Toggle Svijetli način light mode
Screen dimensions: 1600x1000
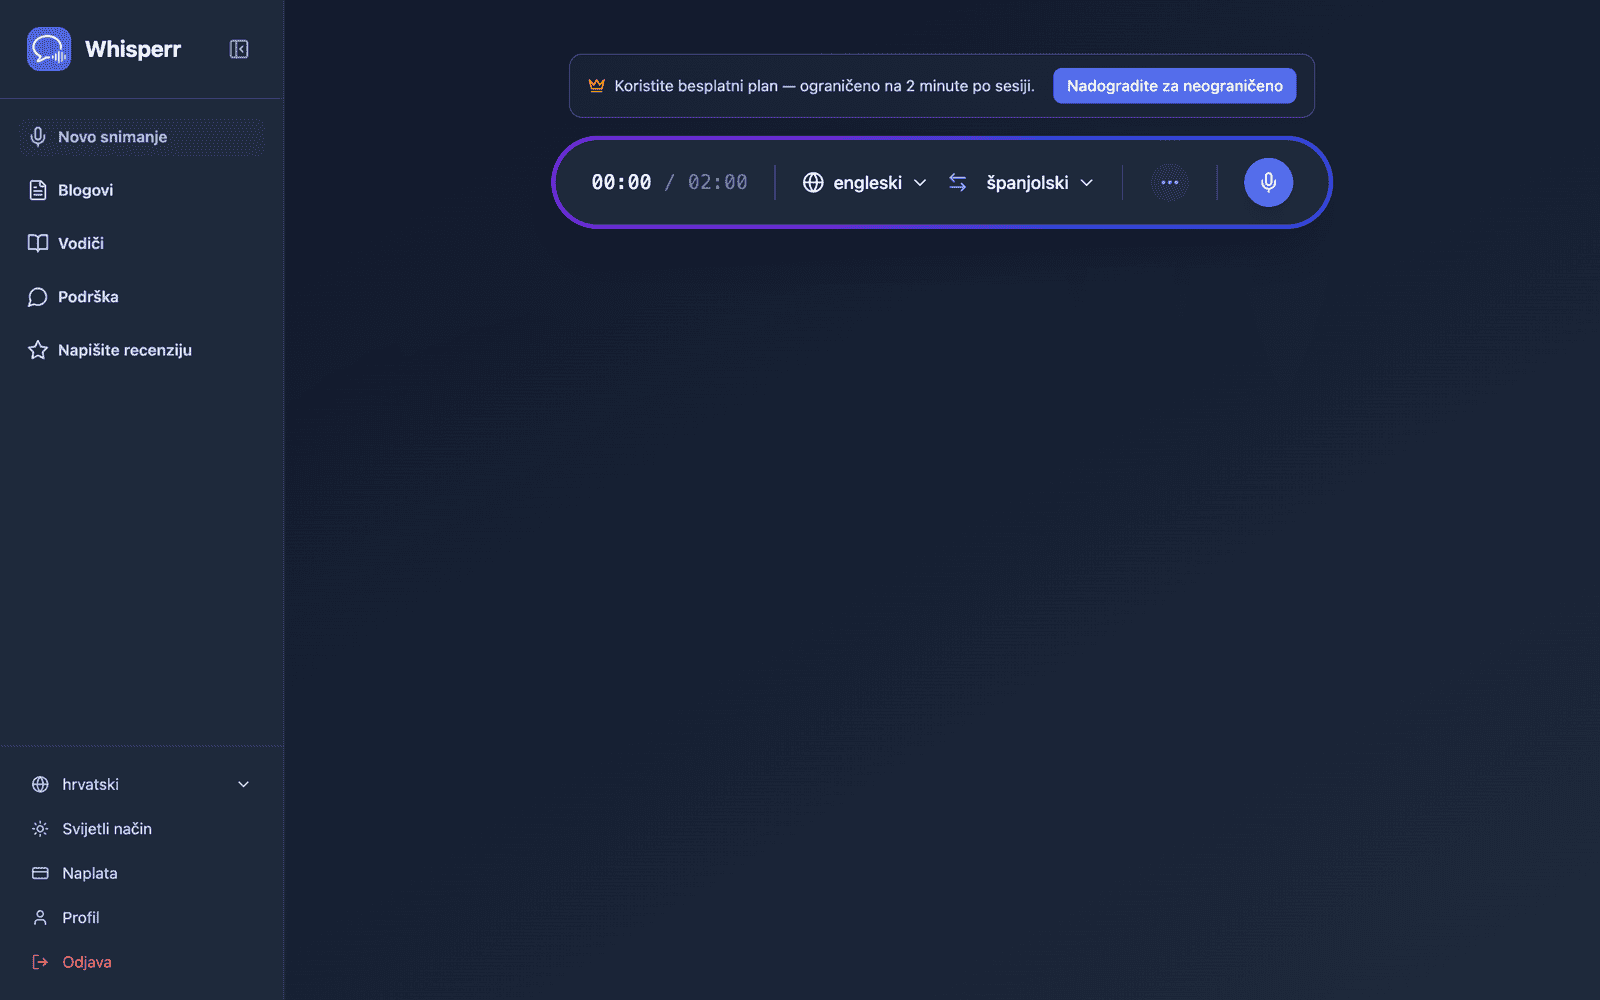(x=141, y=829)
